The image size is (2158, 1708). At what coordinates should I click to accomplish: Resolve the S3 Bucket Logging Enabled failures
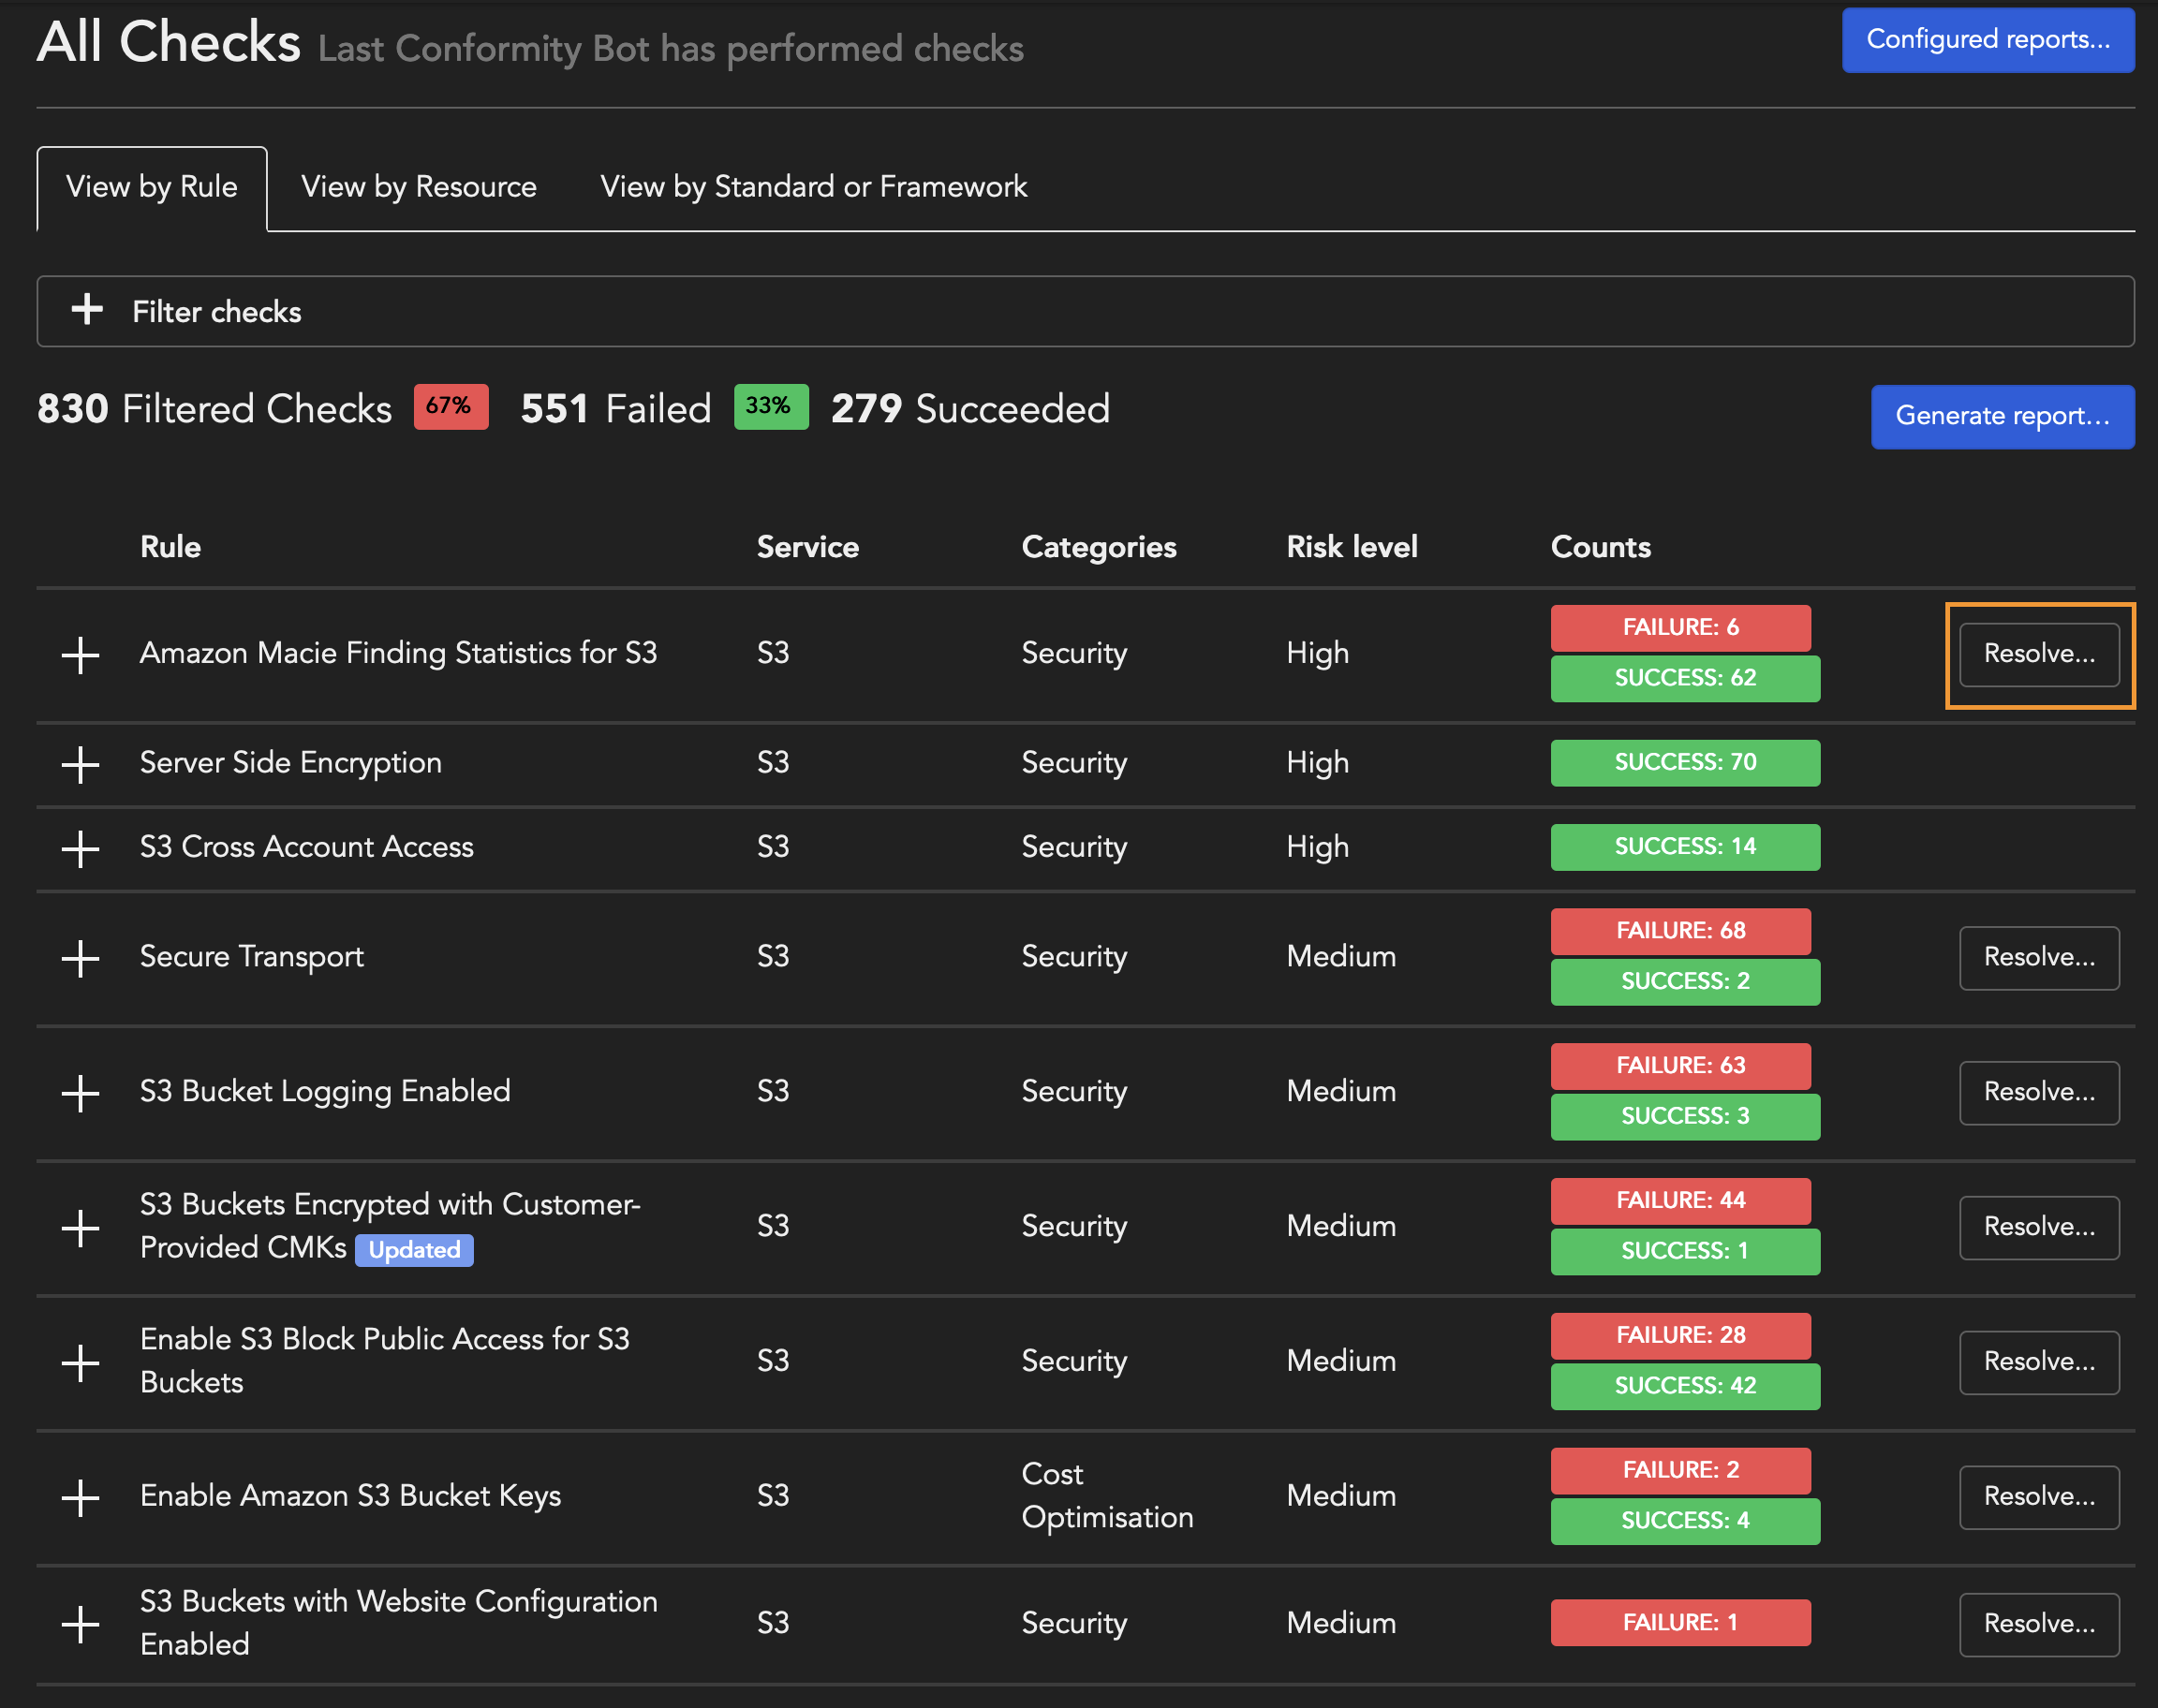coord(2040,1092)
